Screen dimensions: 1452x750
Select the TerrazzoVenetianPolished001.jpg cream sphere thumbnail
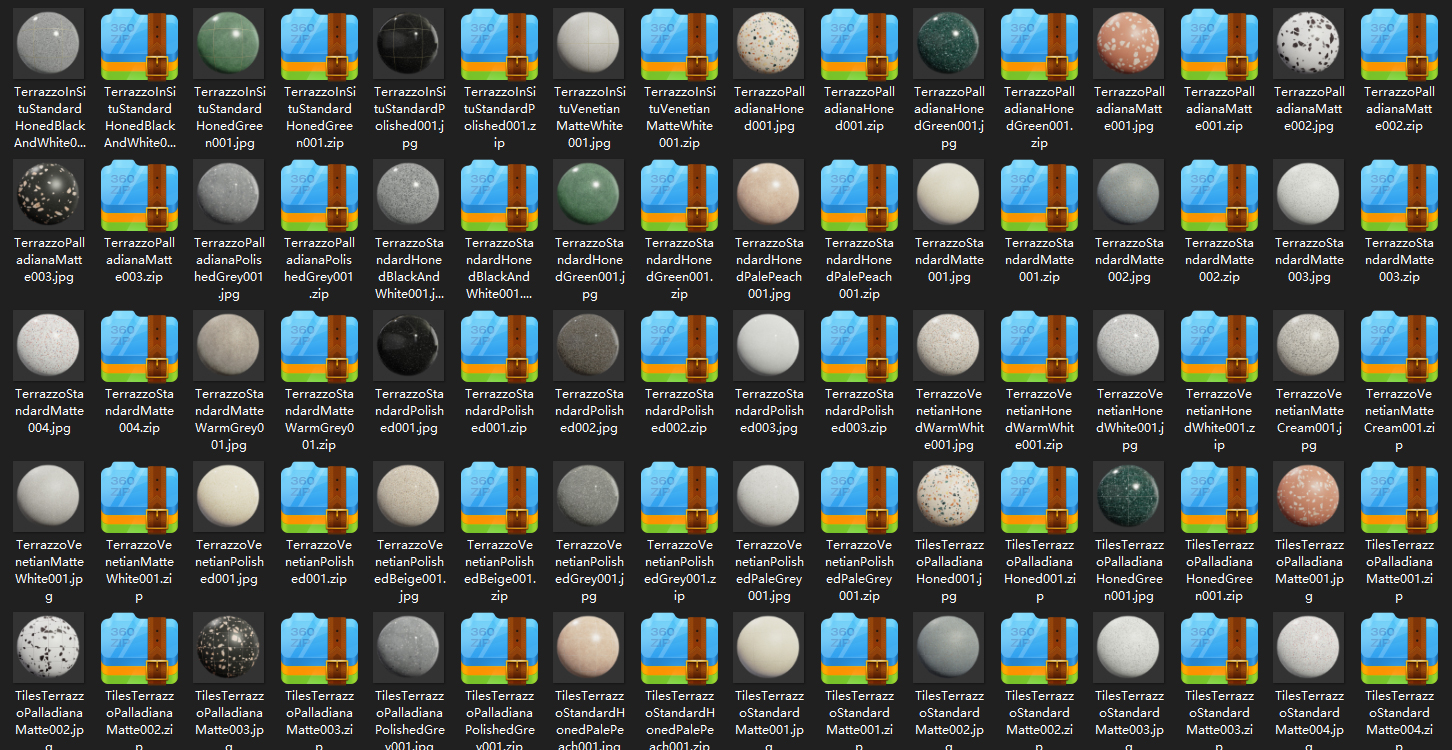(230, 497)
